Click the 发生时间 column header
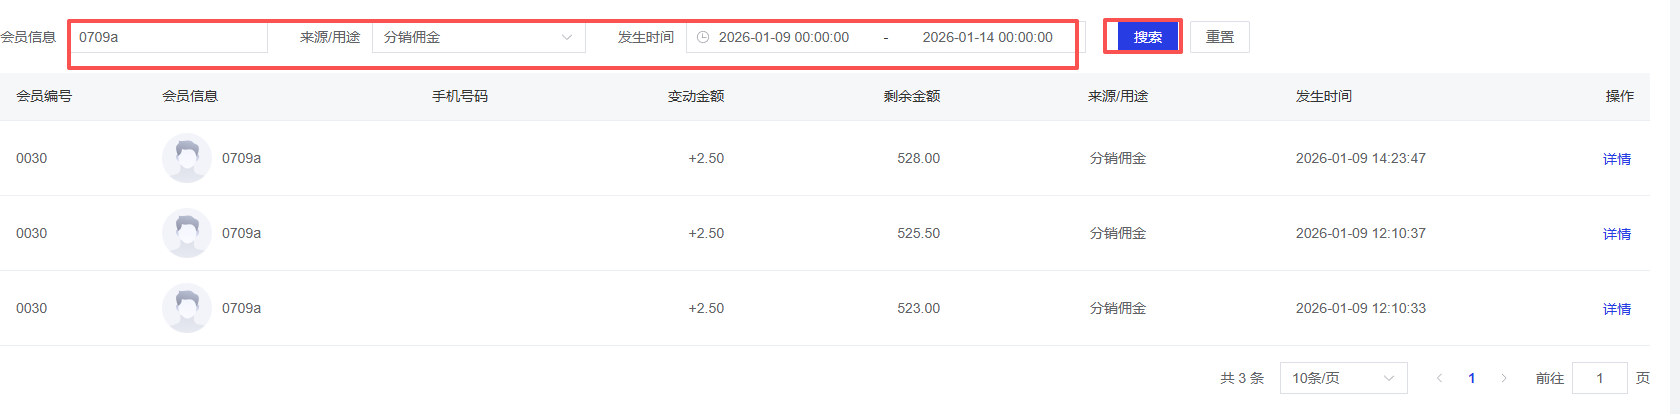1680x414 pixels. click(1323, 96)
